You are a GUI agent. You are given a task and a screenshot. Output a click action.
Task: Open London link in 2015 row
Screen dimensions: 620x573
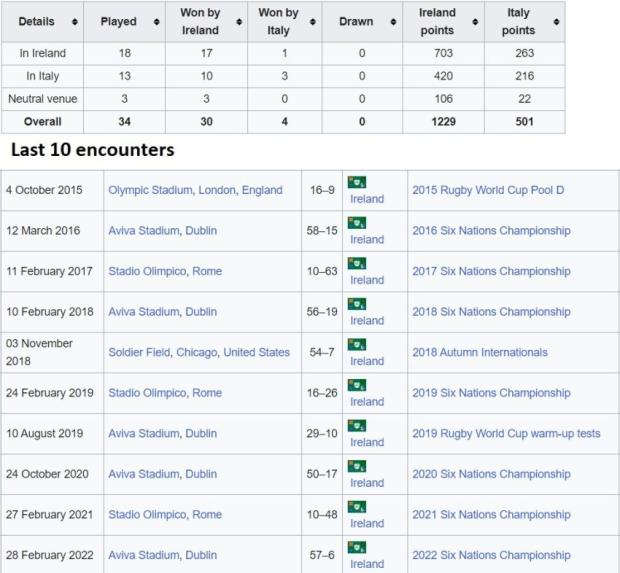pyautogui.click(x=217, y=190)
